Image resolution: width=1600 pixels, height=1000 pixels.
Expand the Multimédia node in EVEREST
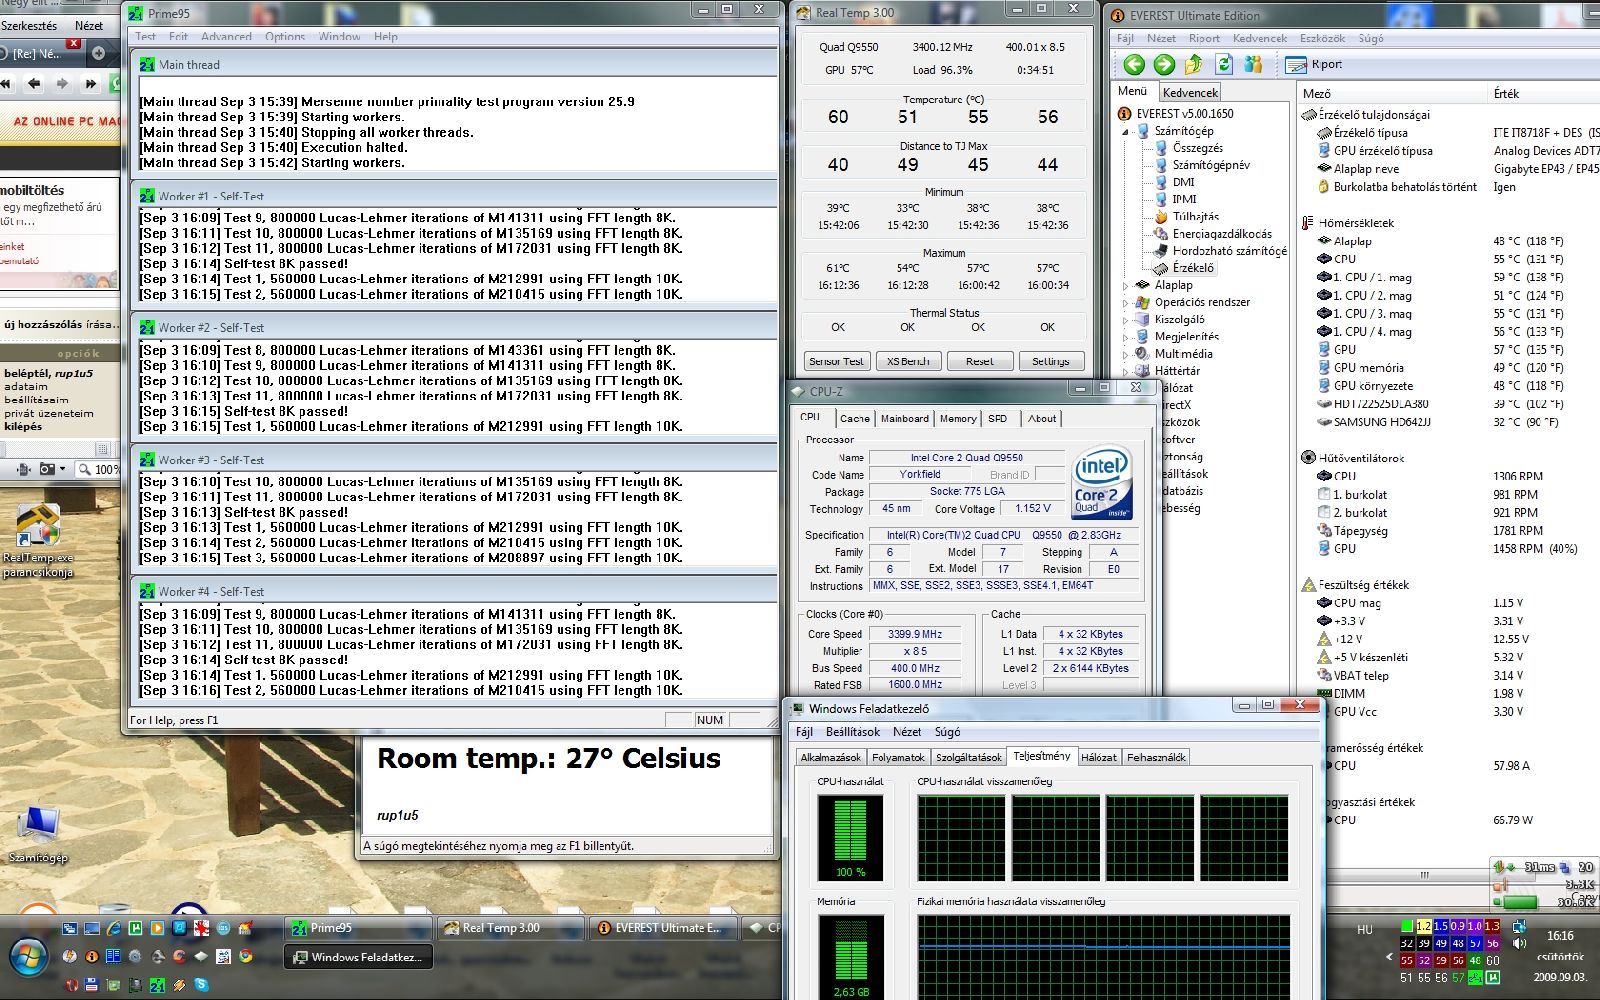[x=1126, y=353]
